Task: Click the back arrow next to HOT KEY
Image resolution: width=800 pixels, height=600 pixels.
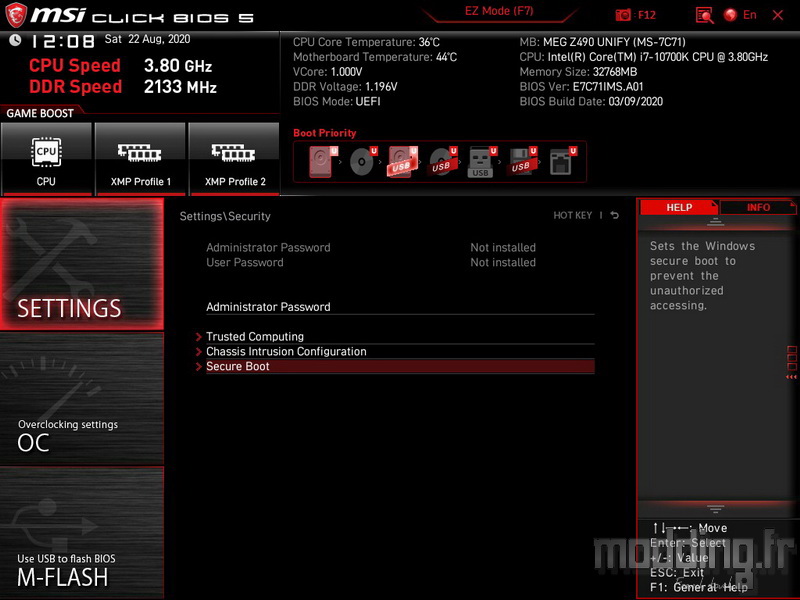Action: click(x=615, y=215)
